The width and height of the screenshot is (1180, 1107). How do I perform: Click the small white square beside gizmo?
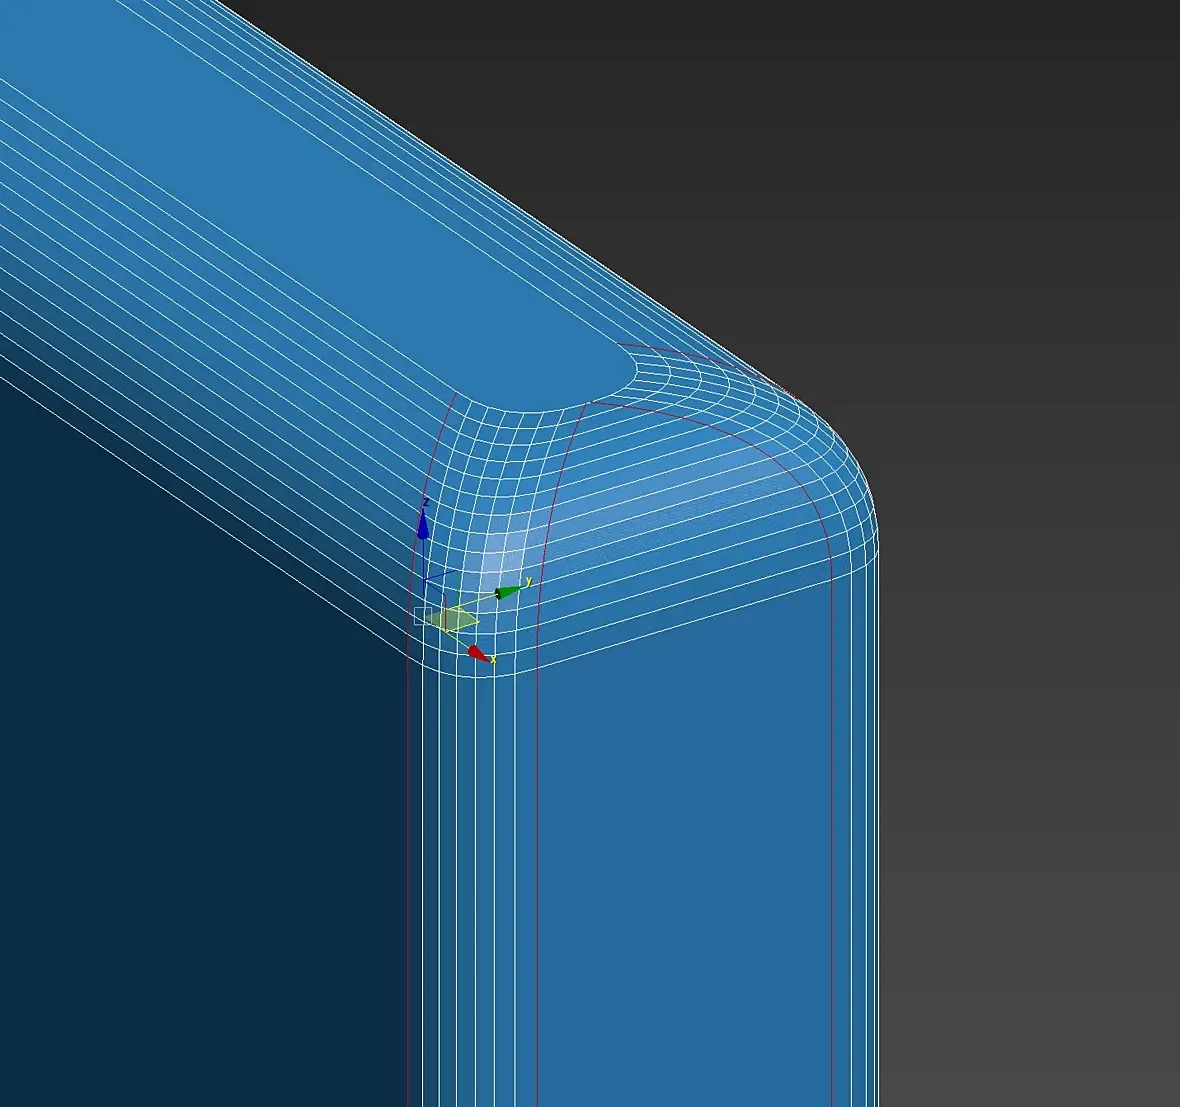423,616
